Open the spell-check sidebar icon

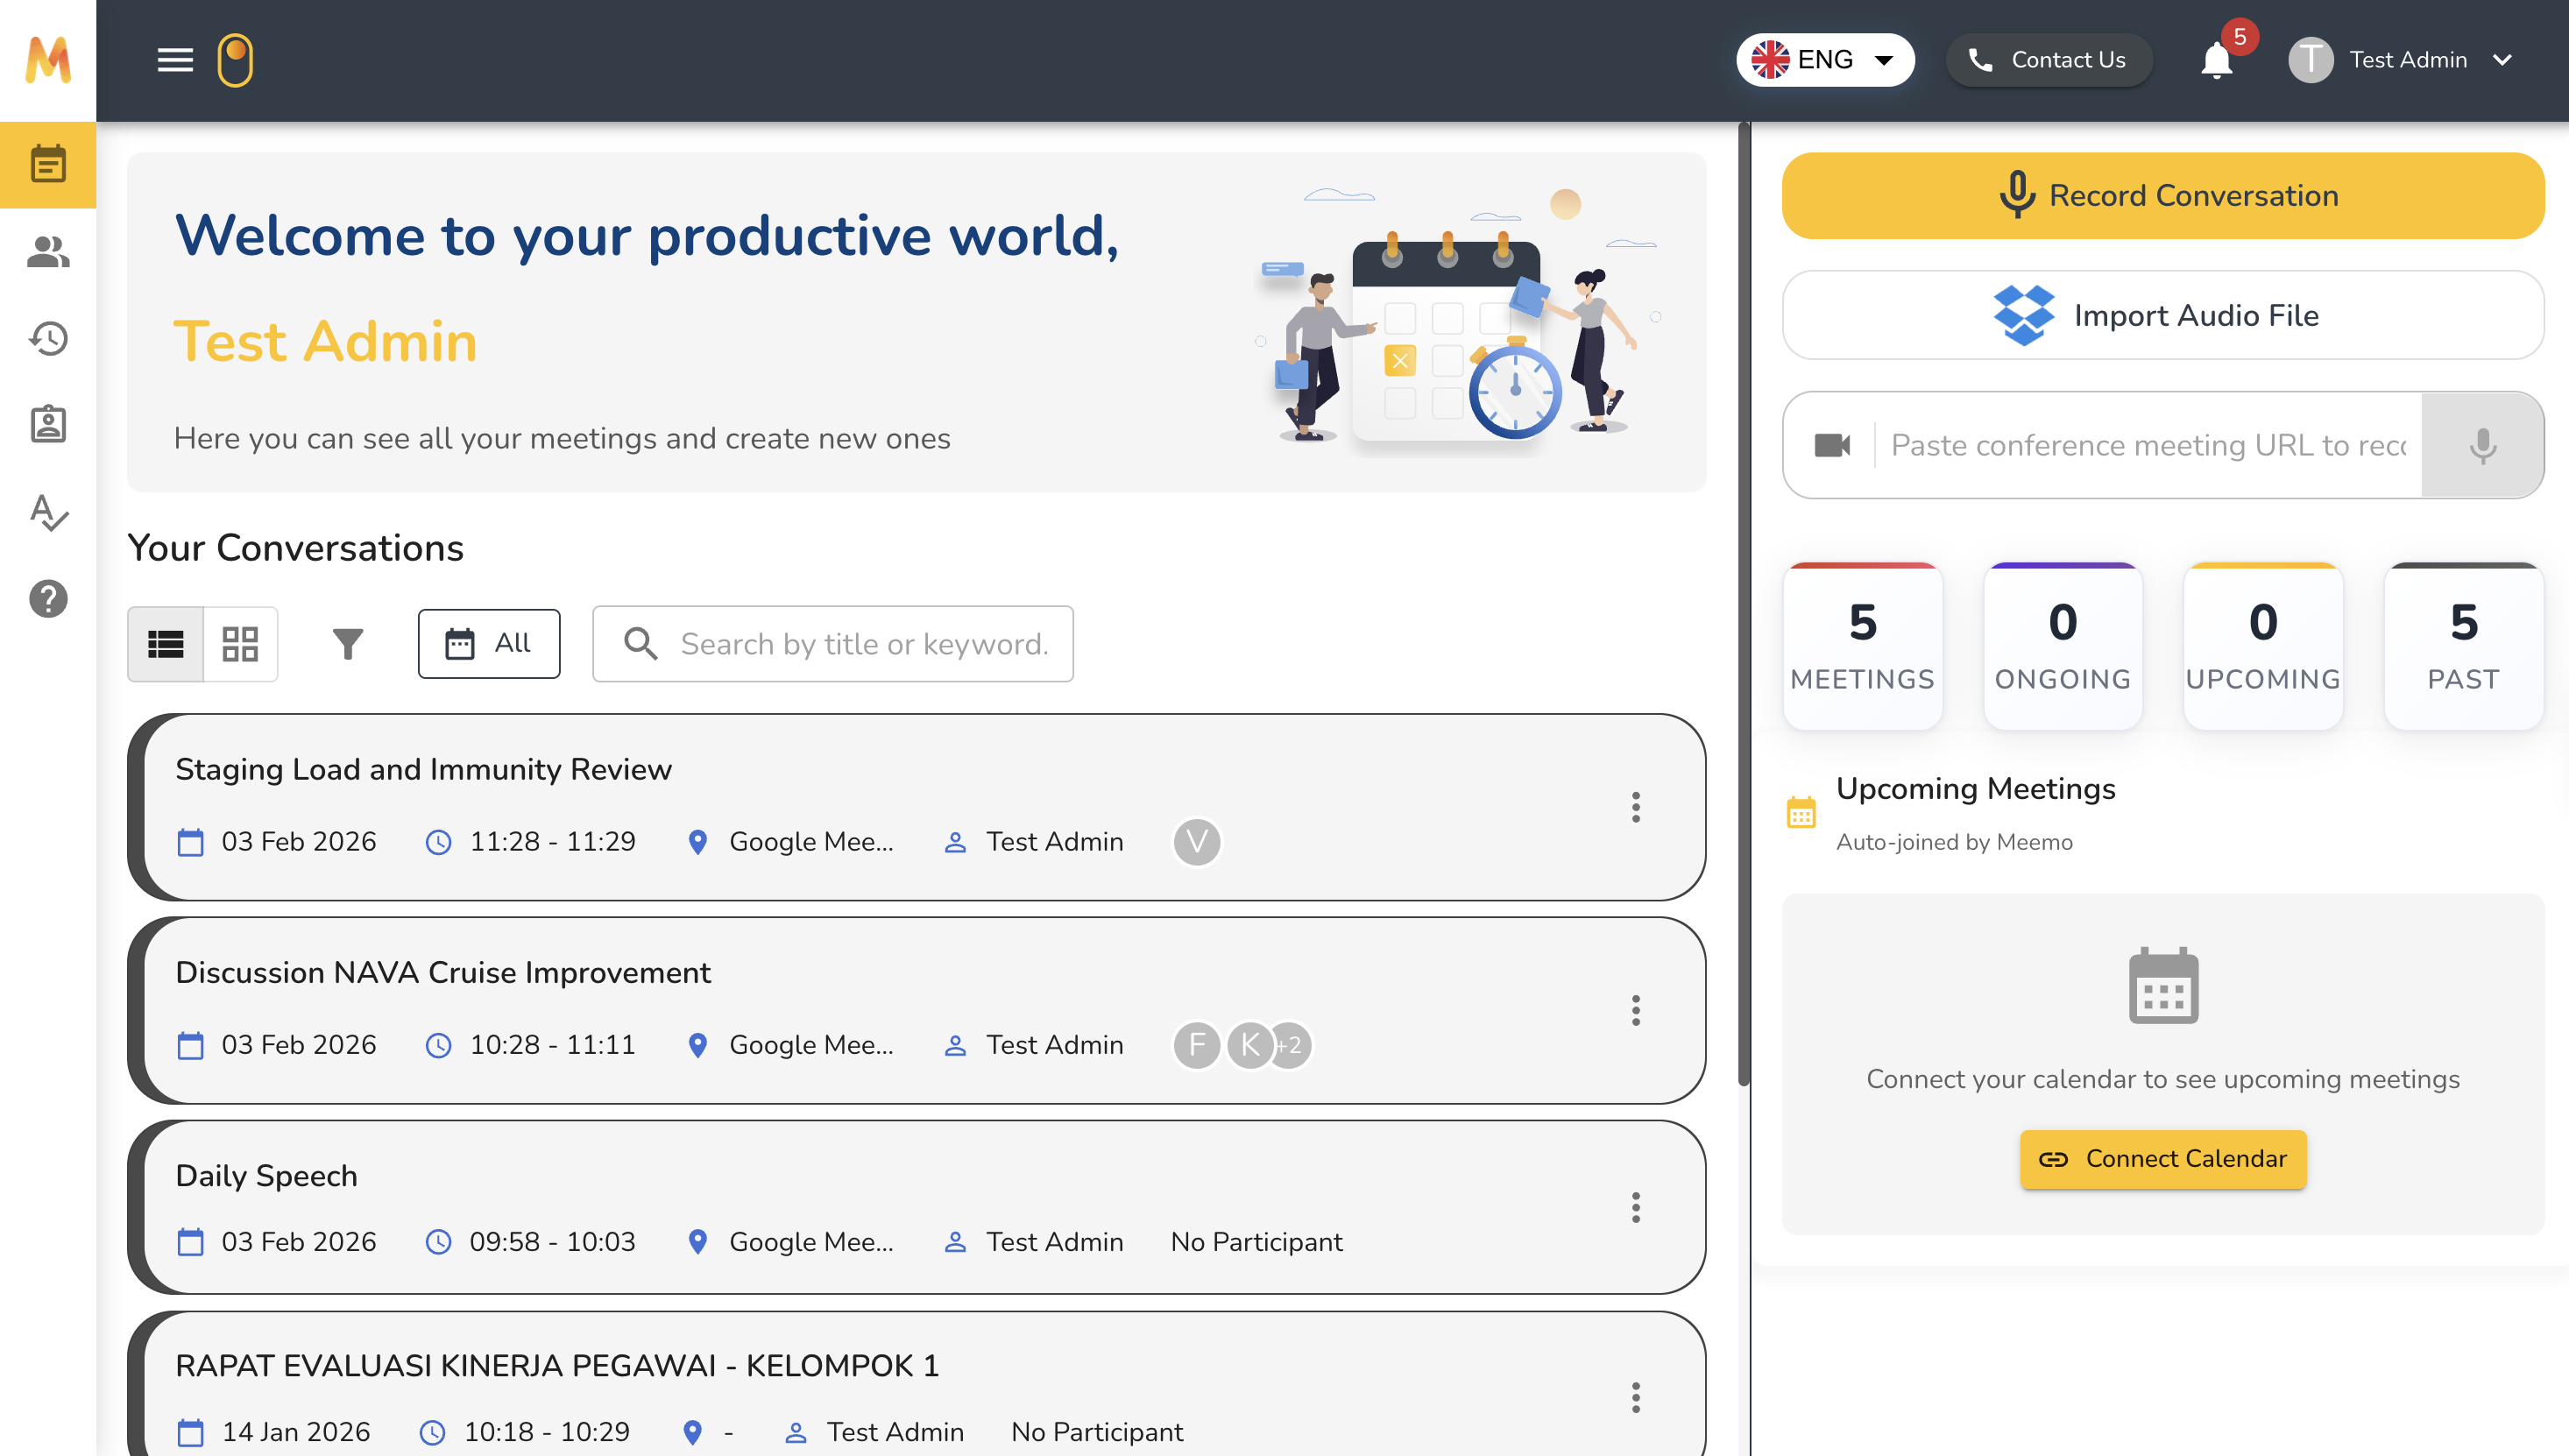(x=48, y=512)
